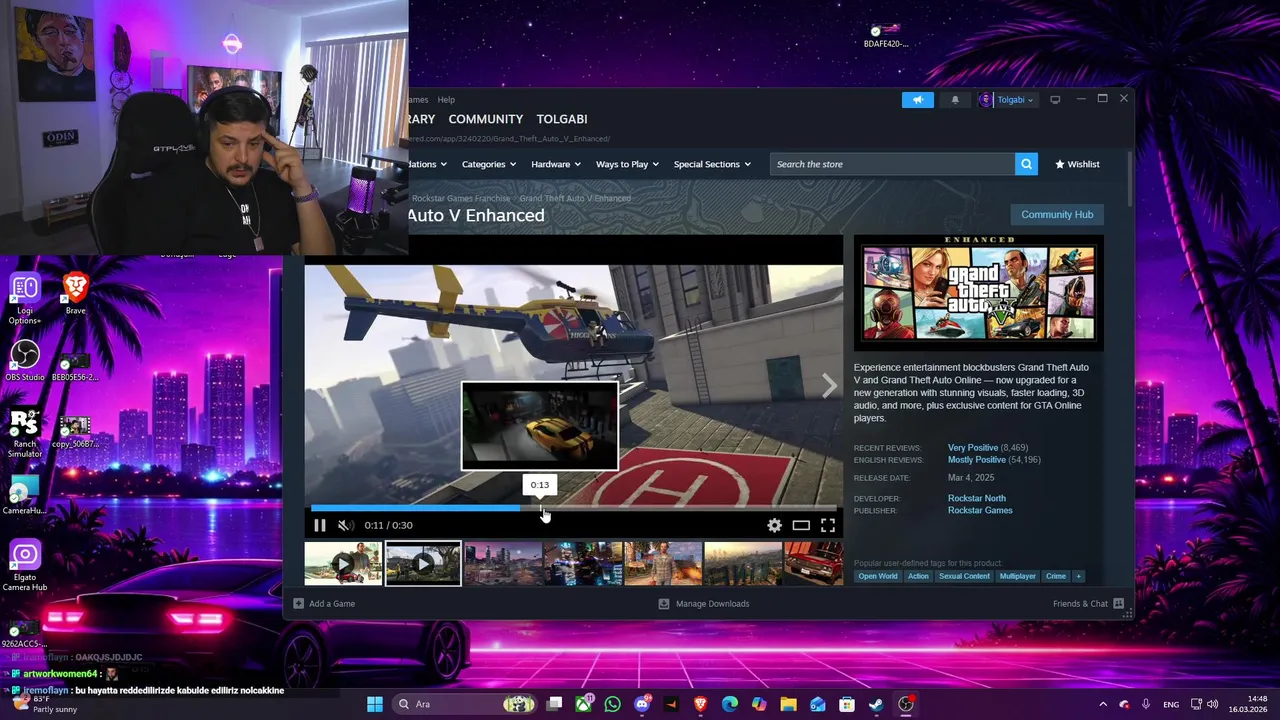Pause the GTA V trailer video
Image resolution: width=1280 pixels, height=720 pixels.
pos(320,525)
